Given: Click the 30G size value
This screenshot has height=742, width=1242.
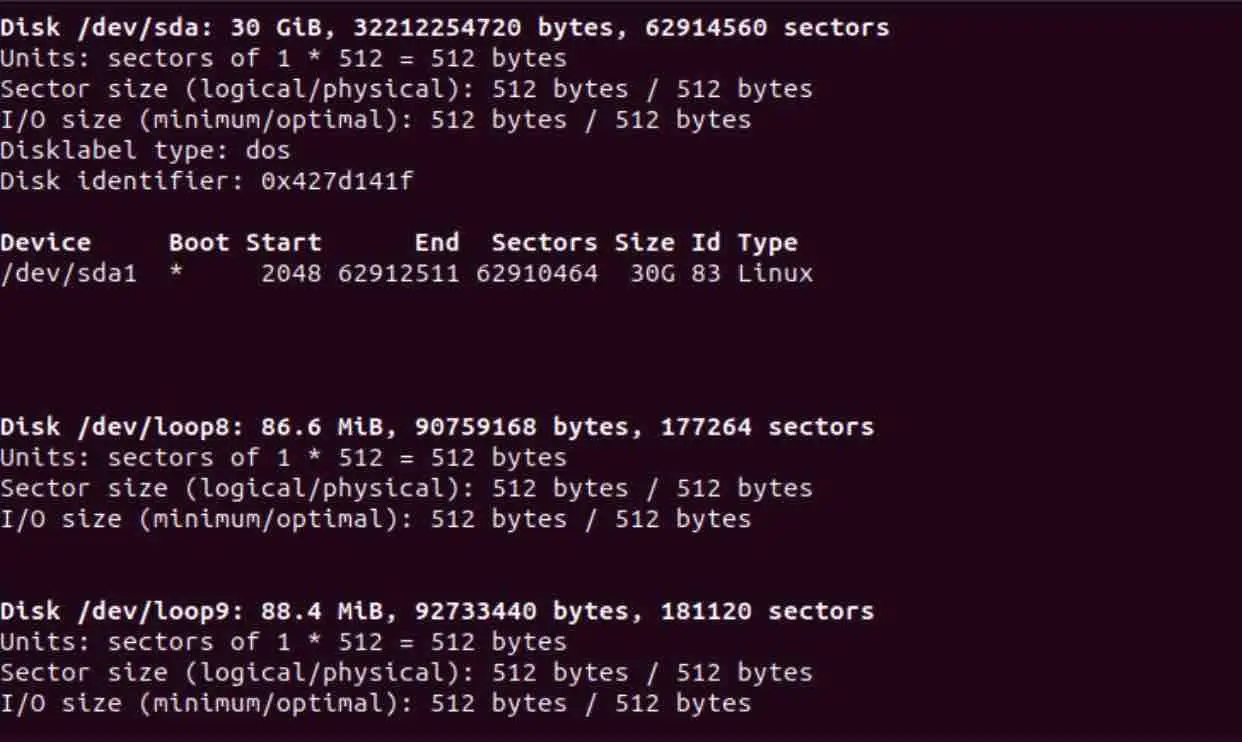Looking at the screenshot, I should [652, 273].
